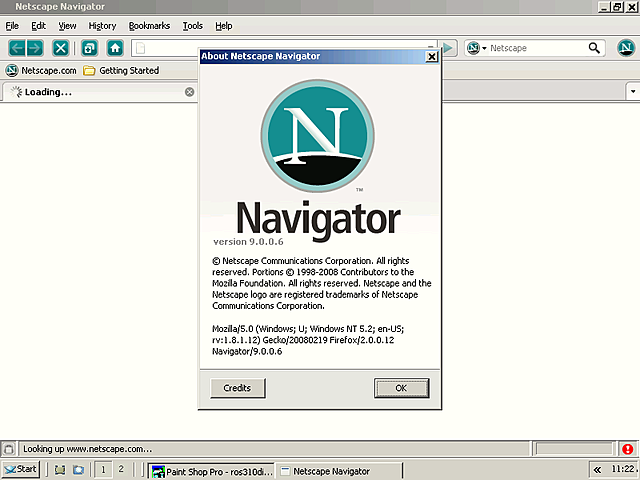Go forward with the Forward arrow button
Screen dimensions: 640x480
click(x=35, y=48)
